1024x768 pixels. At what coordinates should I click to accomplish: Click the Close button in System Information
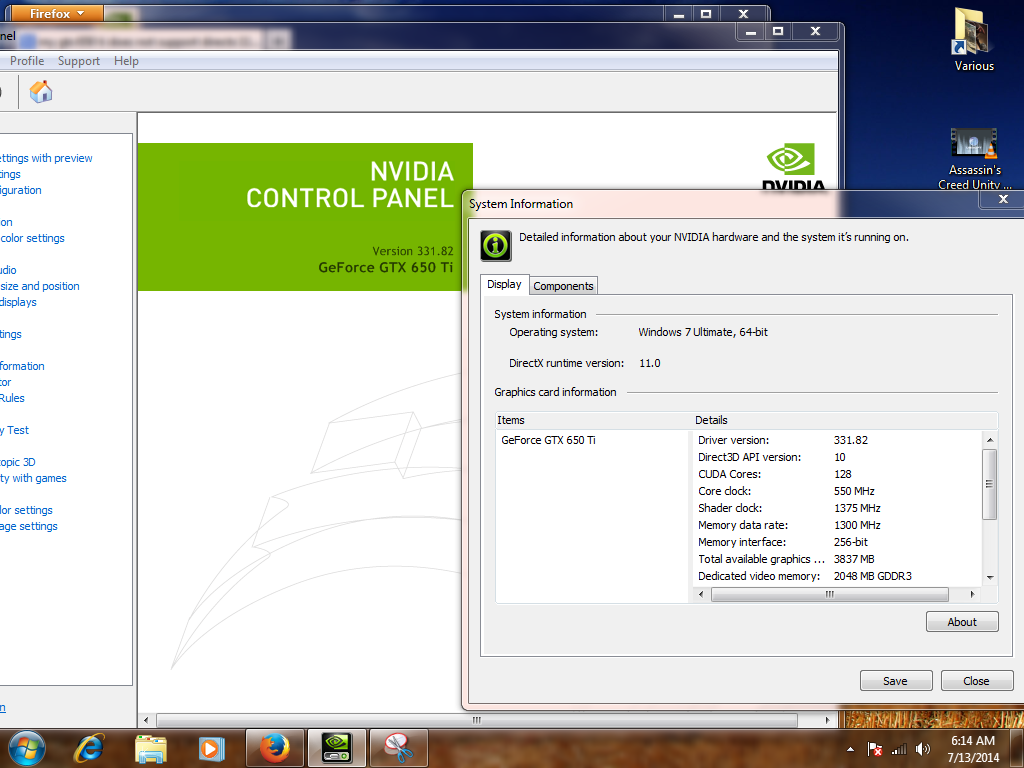976,680
